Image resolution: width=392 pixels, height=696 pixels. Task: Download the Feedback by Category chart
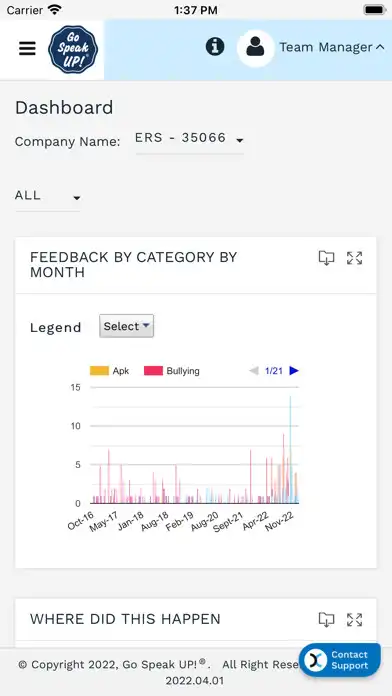point(326,258)
